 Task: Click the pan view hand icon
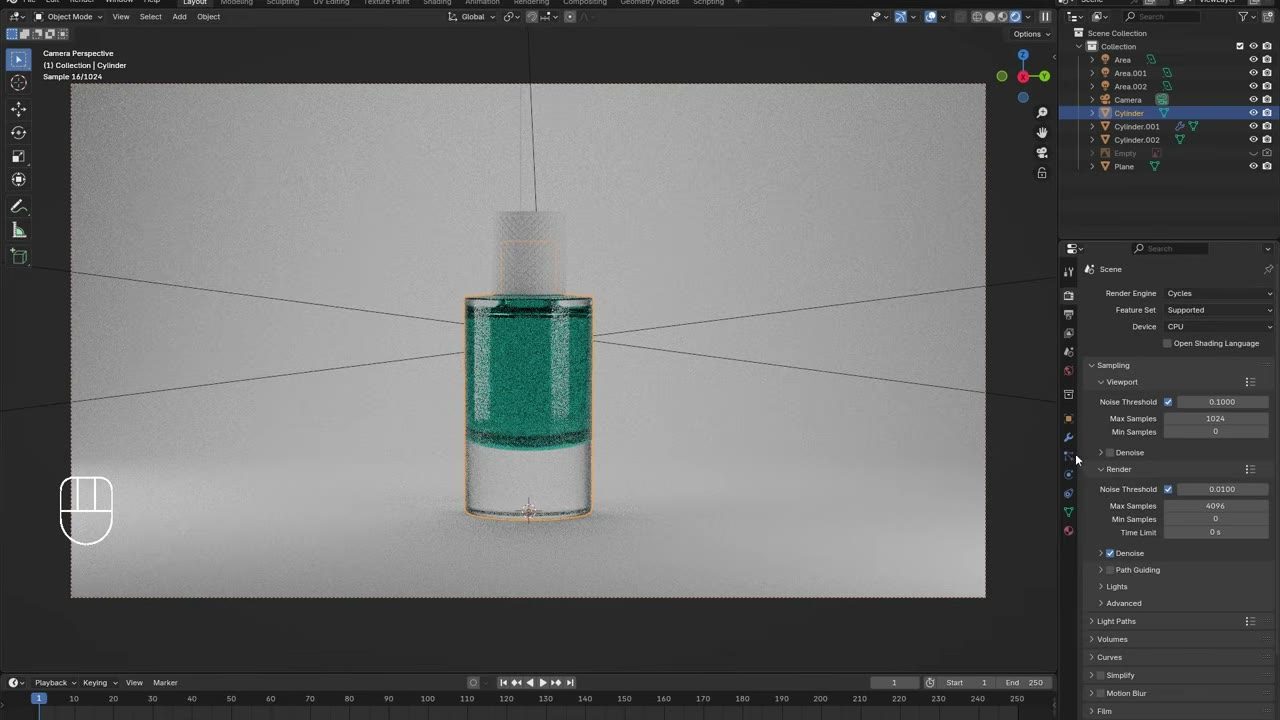click(1042, 133)
